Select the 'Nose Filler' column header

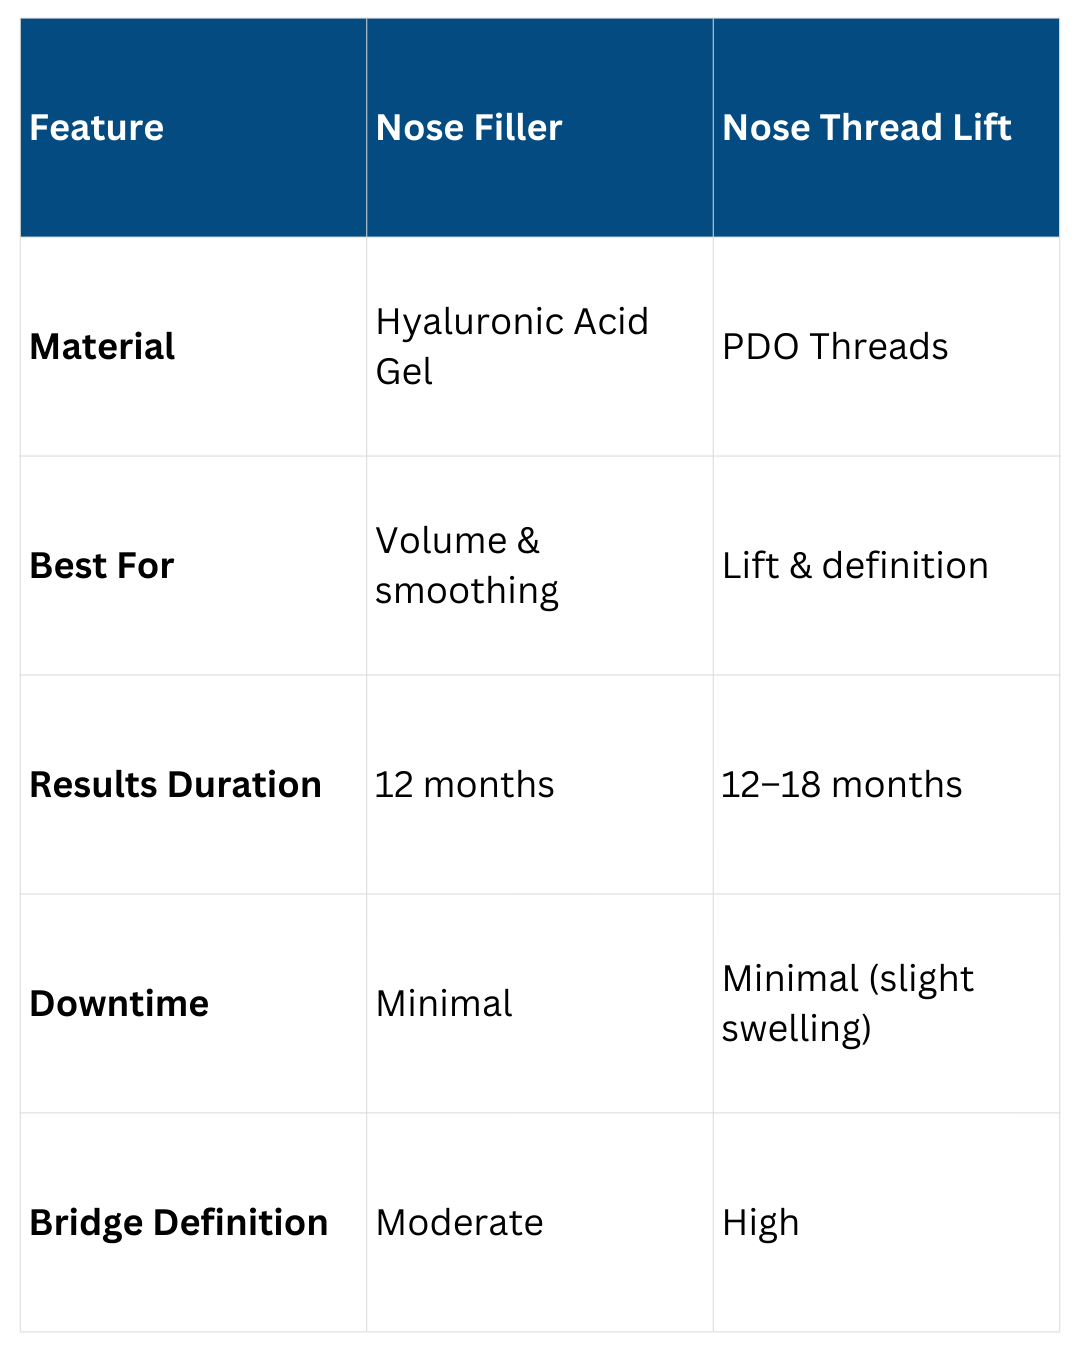tap(469, 128)
